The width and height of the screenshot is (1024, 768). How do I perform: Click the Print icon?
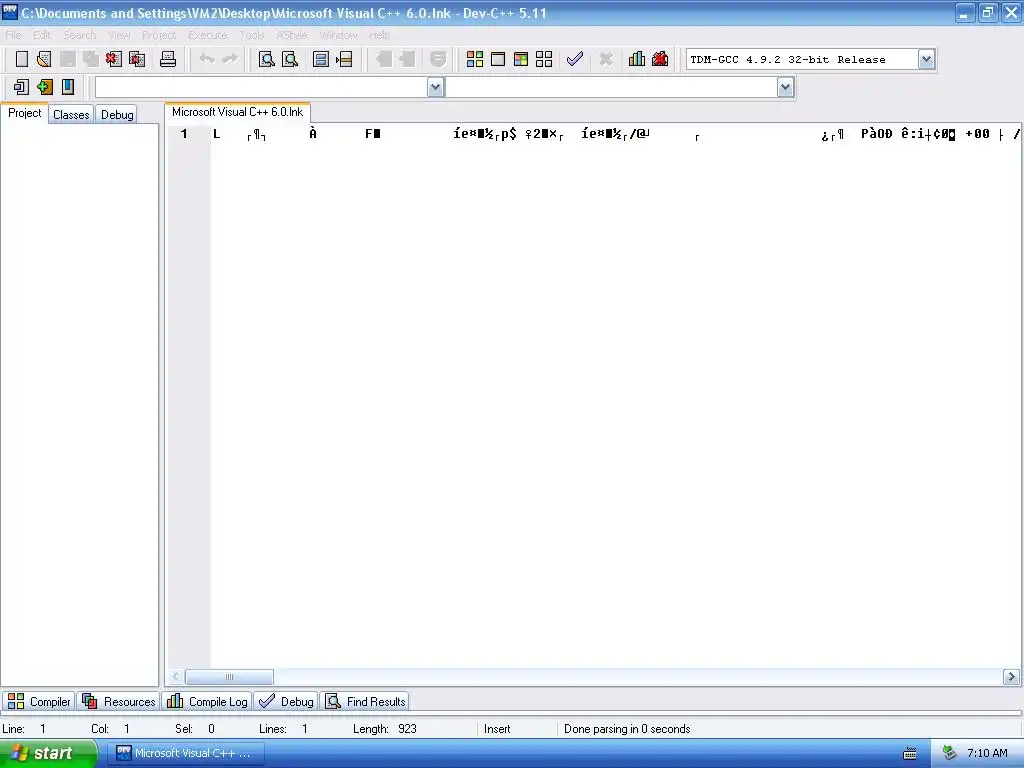168,59
